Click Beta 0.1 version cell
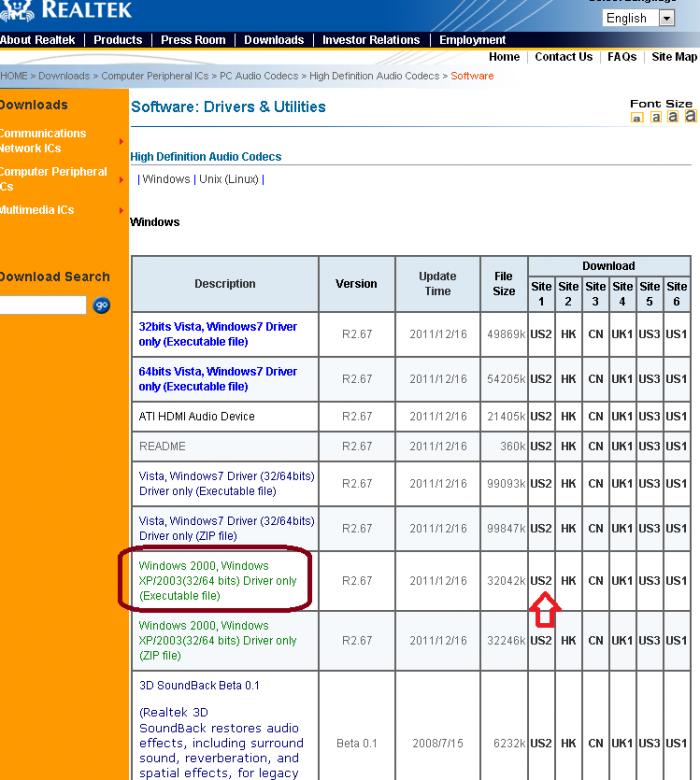This screenshot has height=780, width=700. [x=357, y=743]
